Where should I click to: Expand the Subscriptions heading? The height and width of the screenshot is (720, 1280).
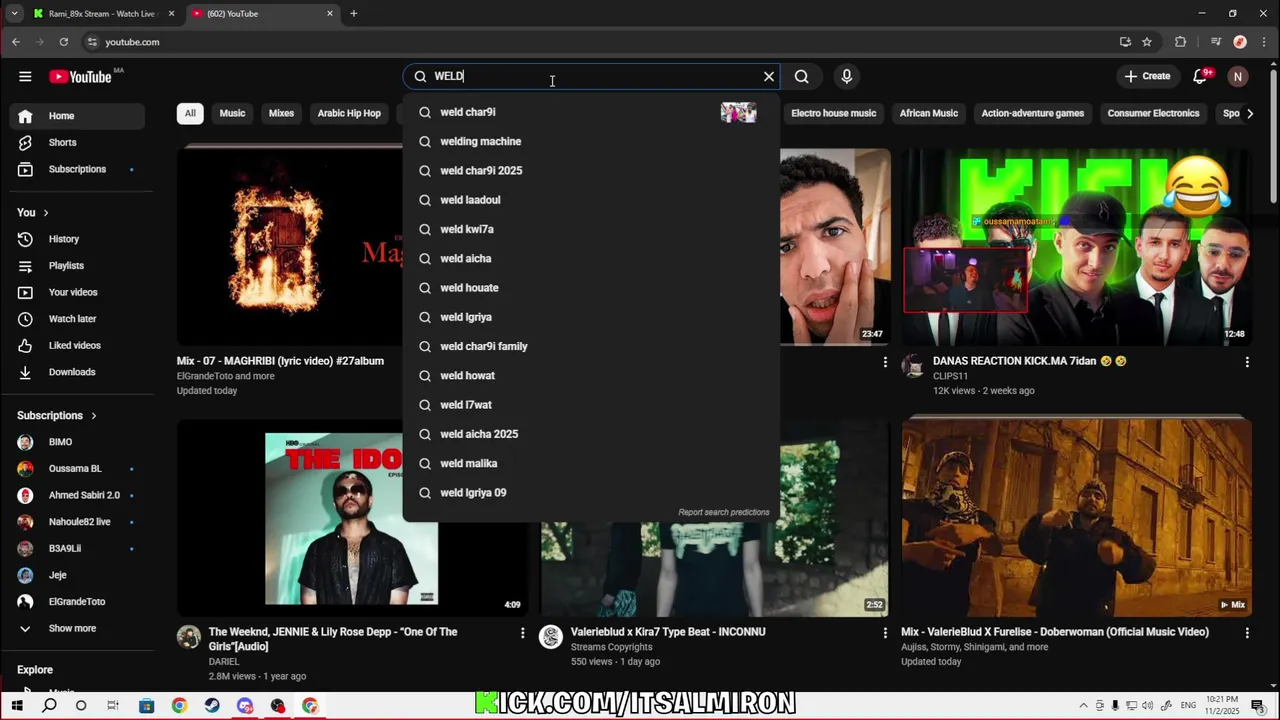click(57, 416)
